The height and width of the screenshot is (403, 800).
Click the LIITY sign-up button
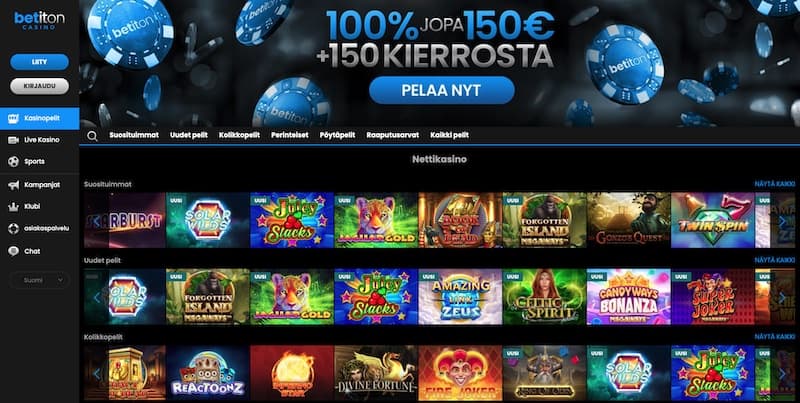39,62
